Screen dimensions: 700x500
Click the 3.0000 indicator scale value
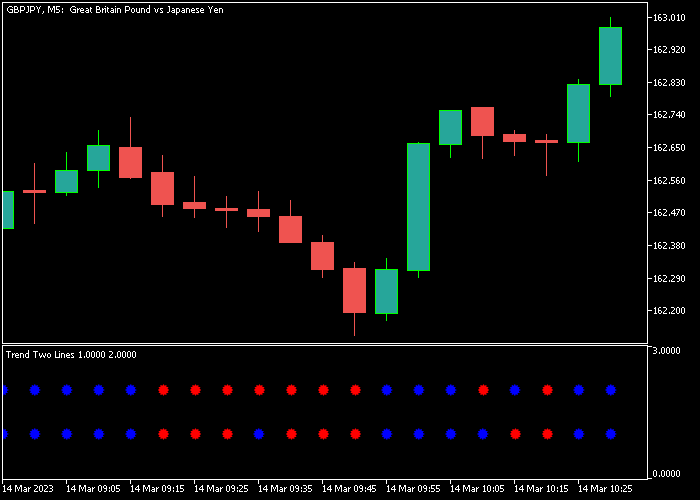pos(666,350)
